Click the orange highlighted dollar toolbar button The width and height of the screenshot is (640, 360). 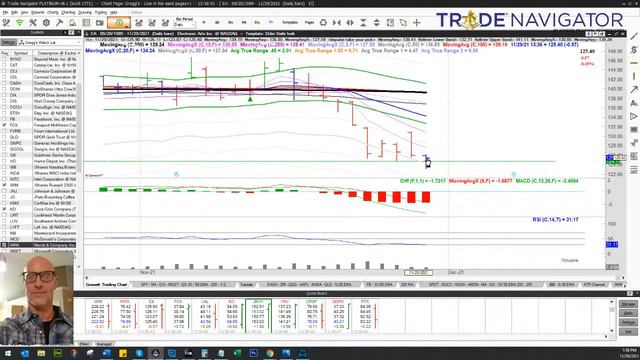(x=119, y=23)
